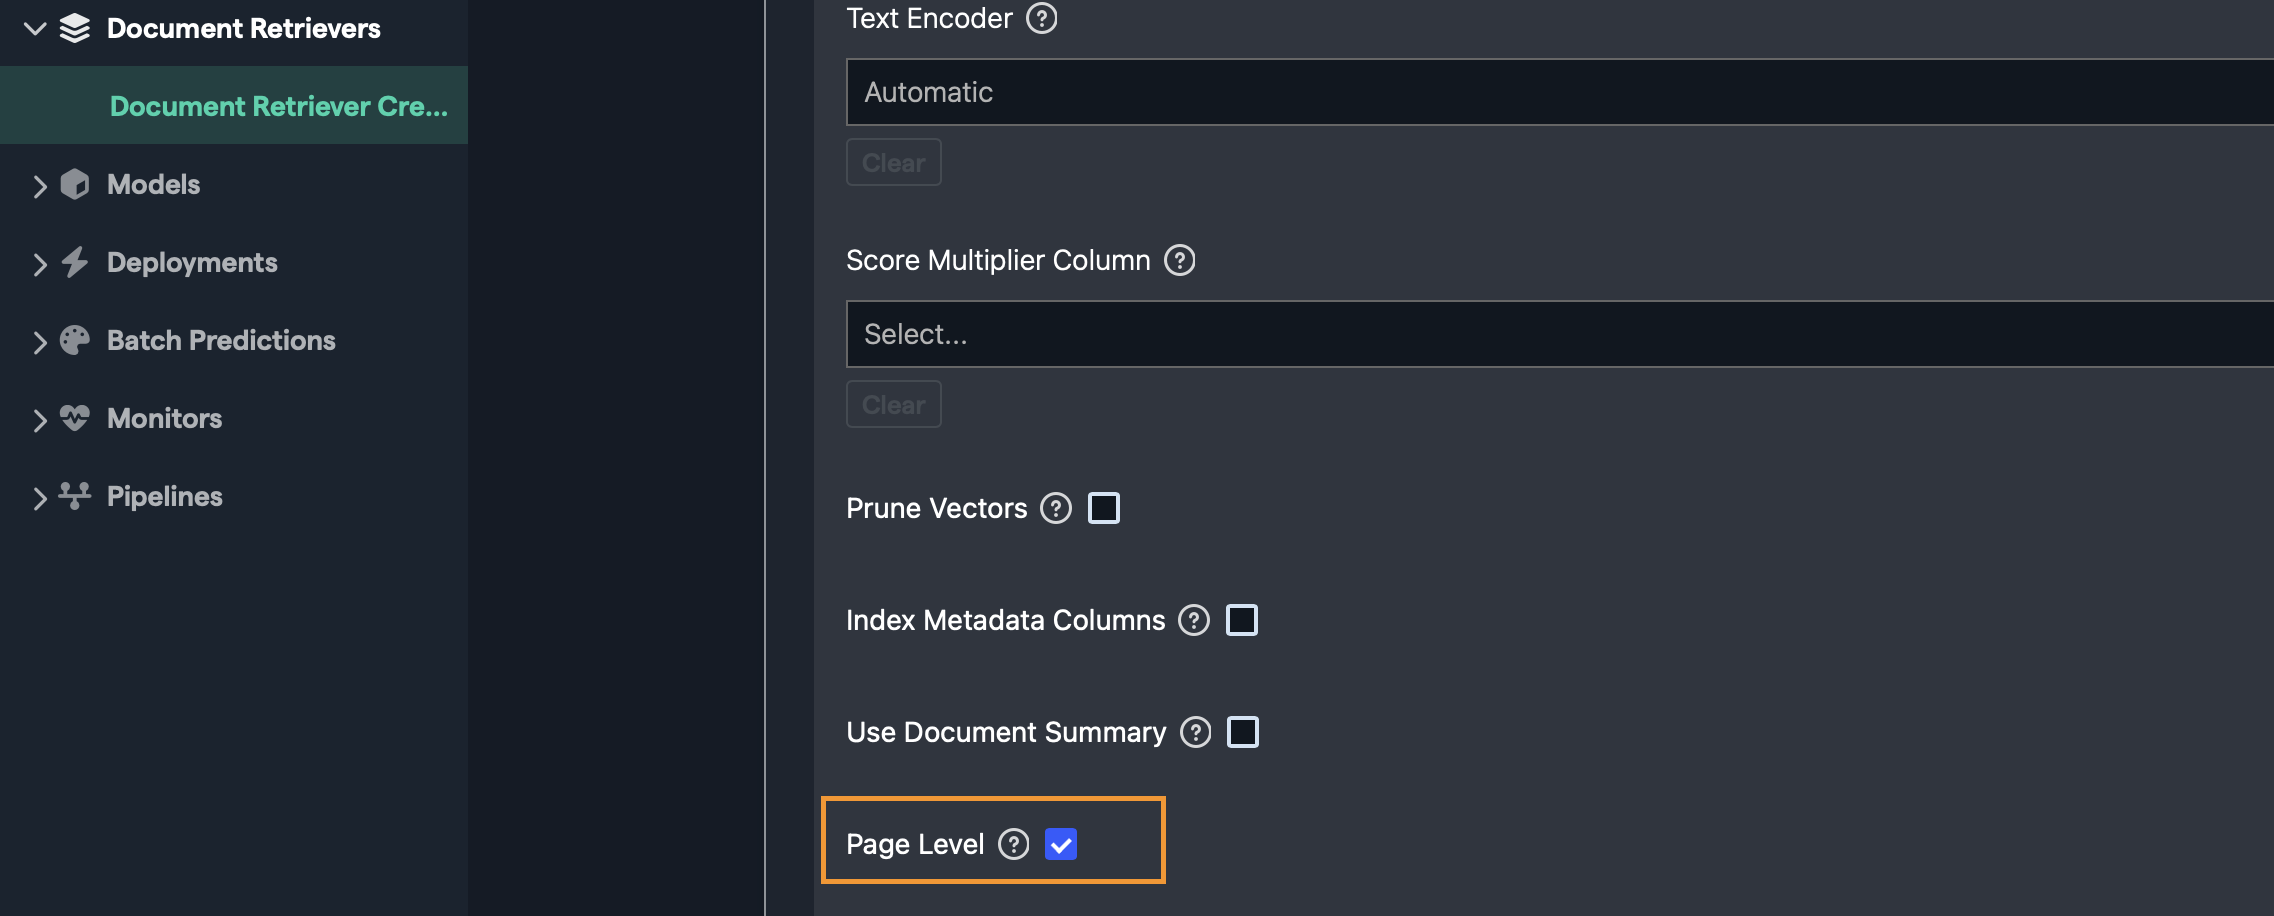Click the Page Level help icon
Screen dimensions: 2274x916
pos(1014,844)
